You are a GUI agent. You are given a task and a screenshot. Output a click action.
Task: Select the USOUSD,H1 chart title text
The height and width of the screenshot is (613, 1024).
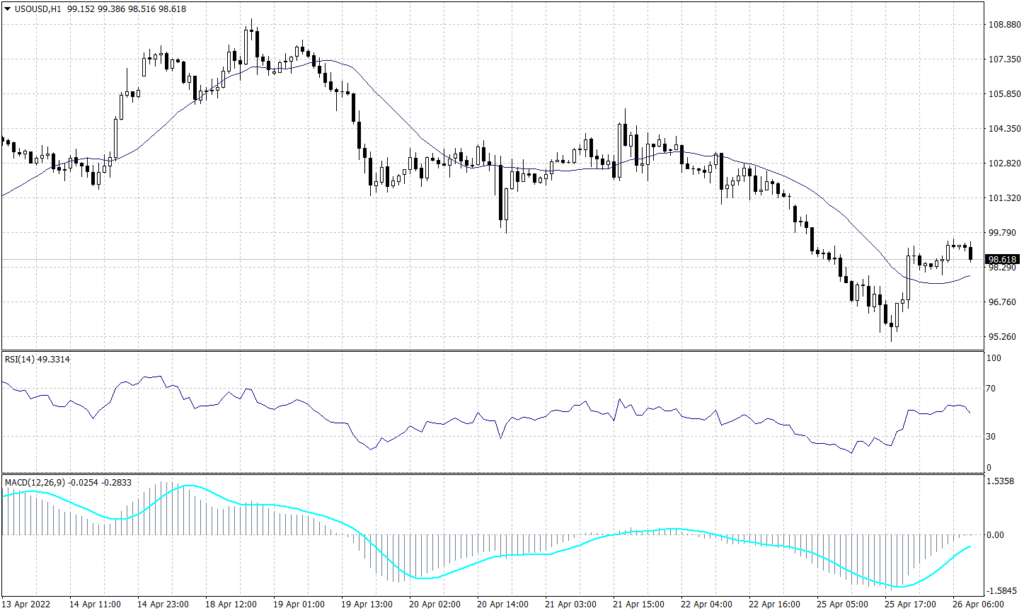pos(38,9)
